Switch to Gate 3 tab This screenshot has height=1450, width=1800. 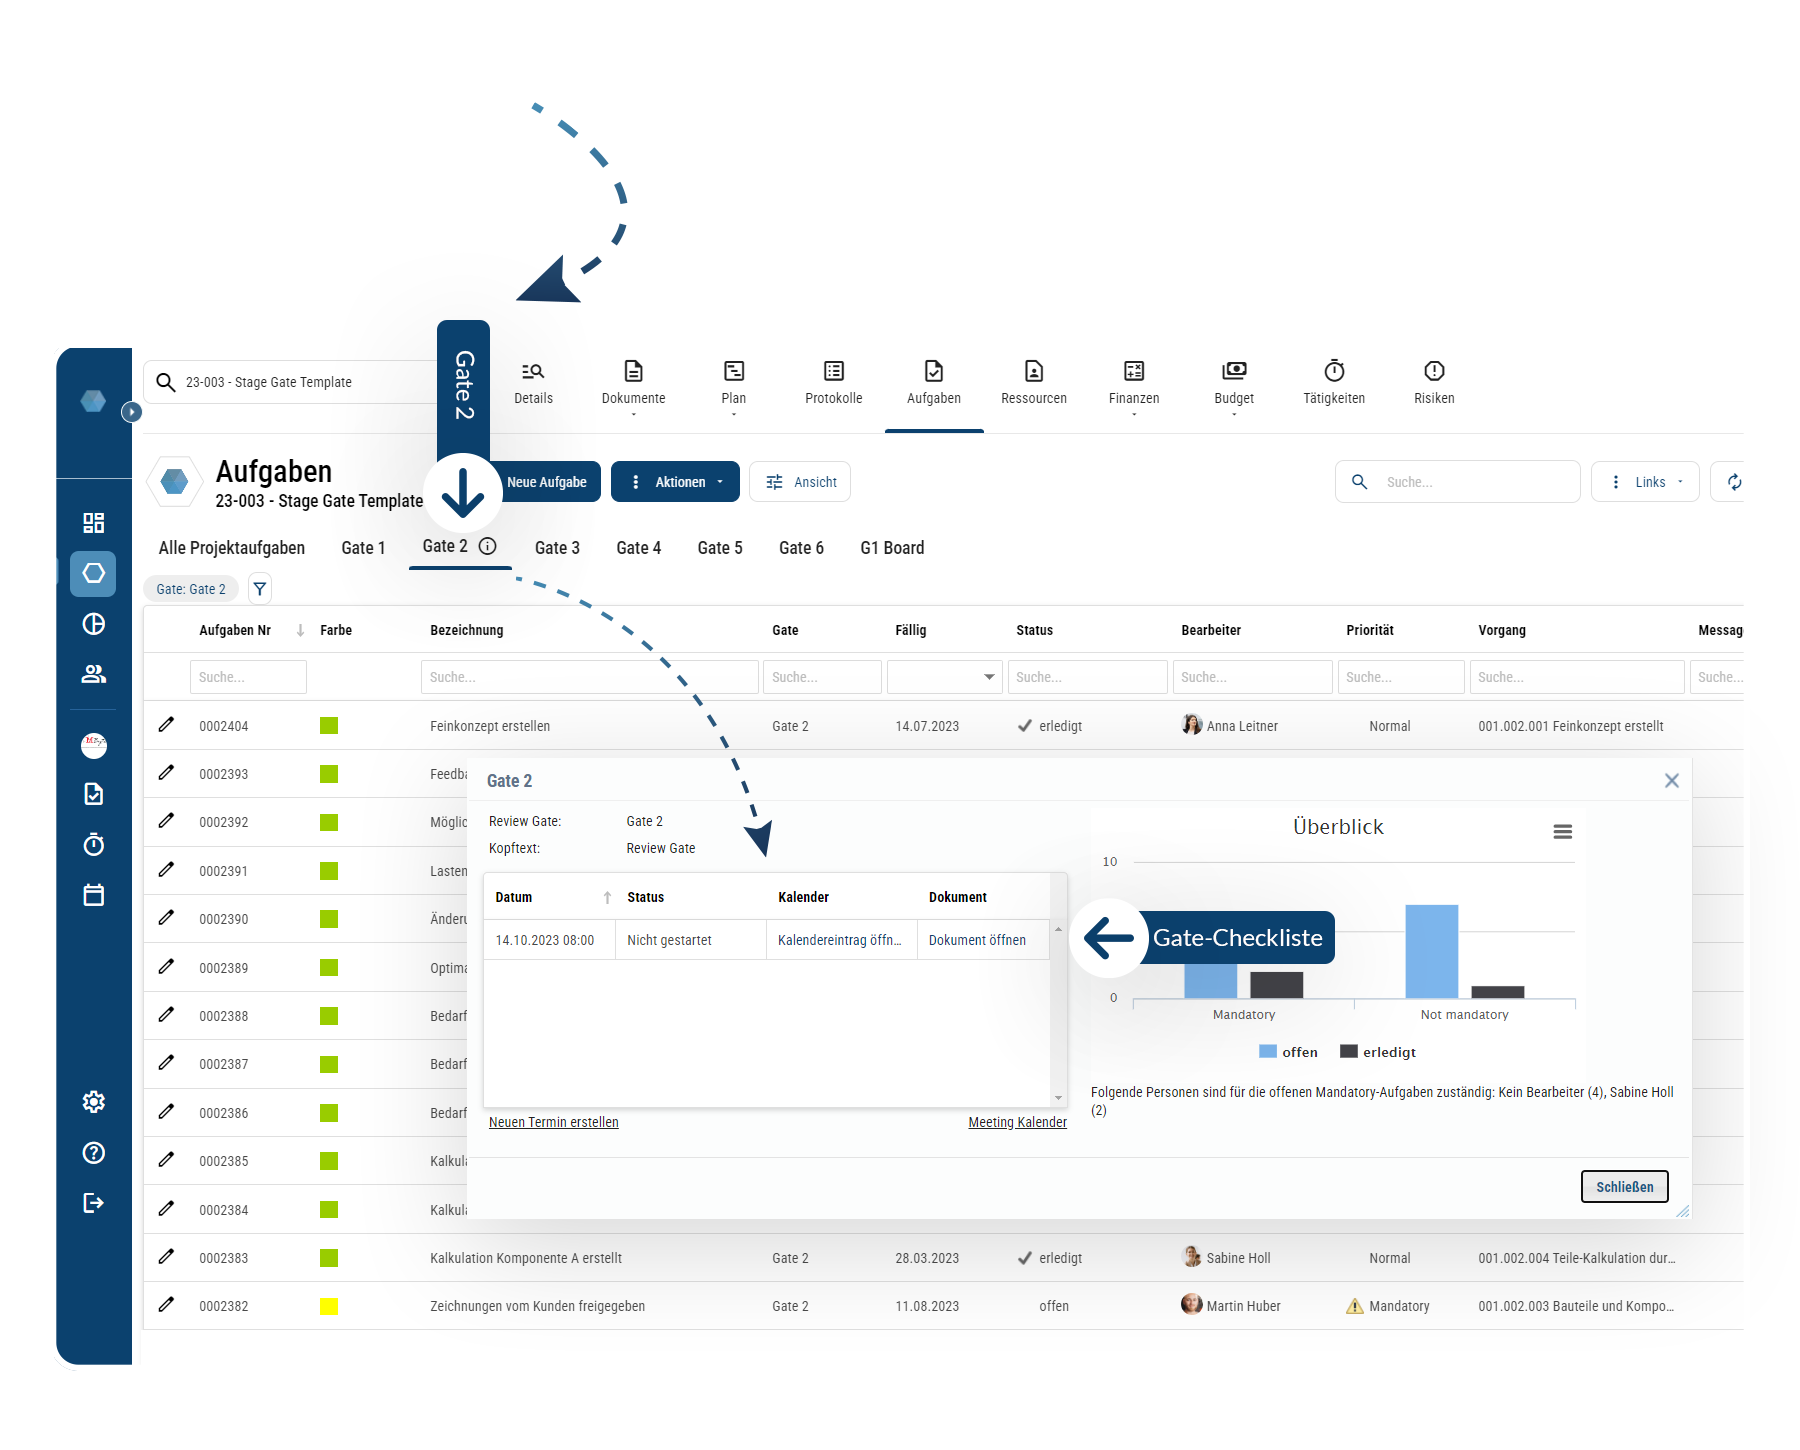tap(557, 548)
